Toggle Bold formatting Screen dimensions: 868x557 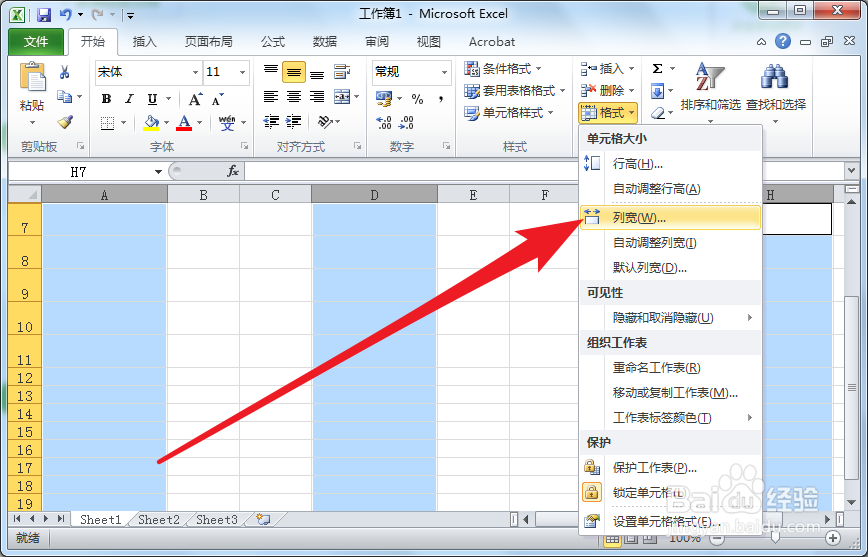tap(106, 99)
